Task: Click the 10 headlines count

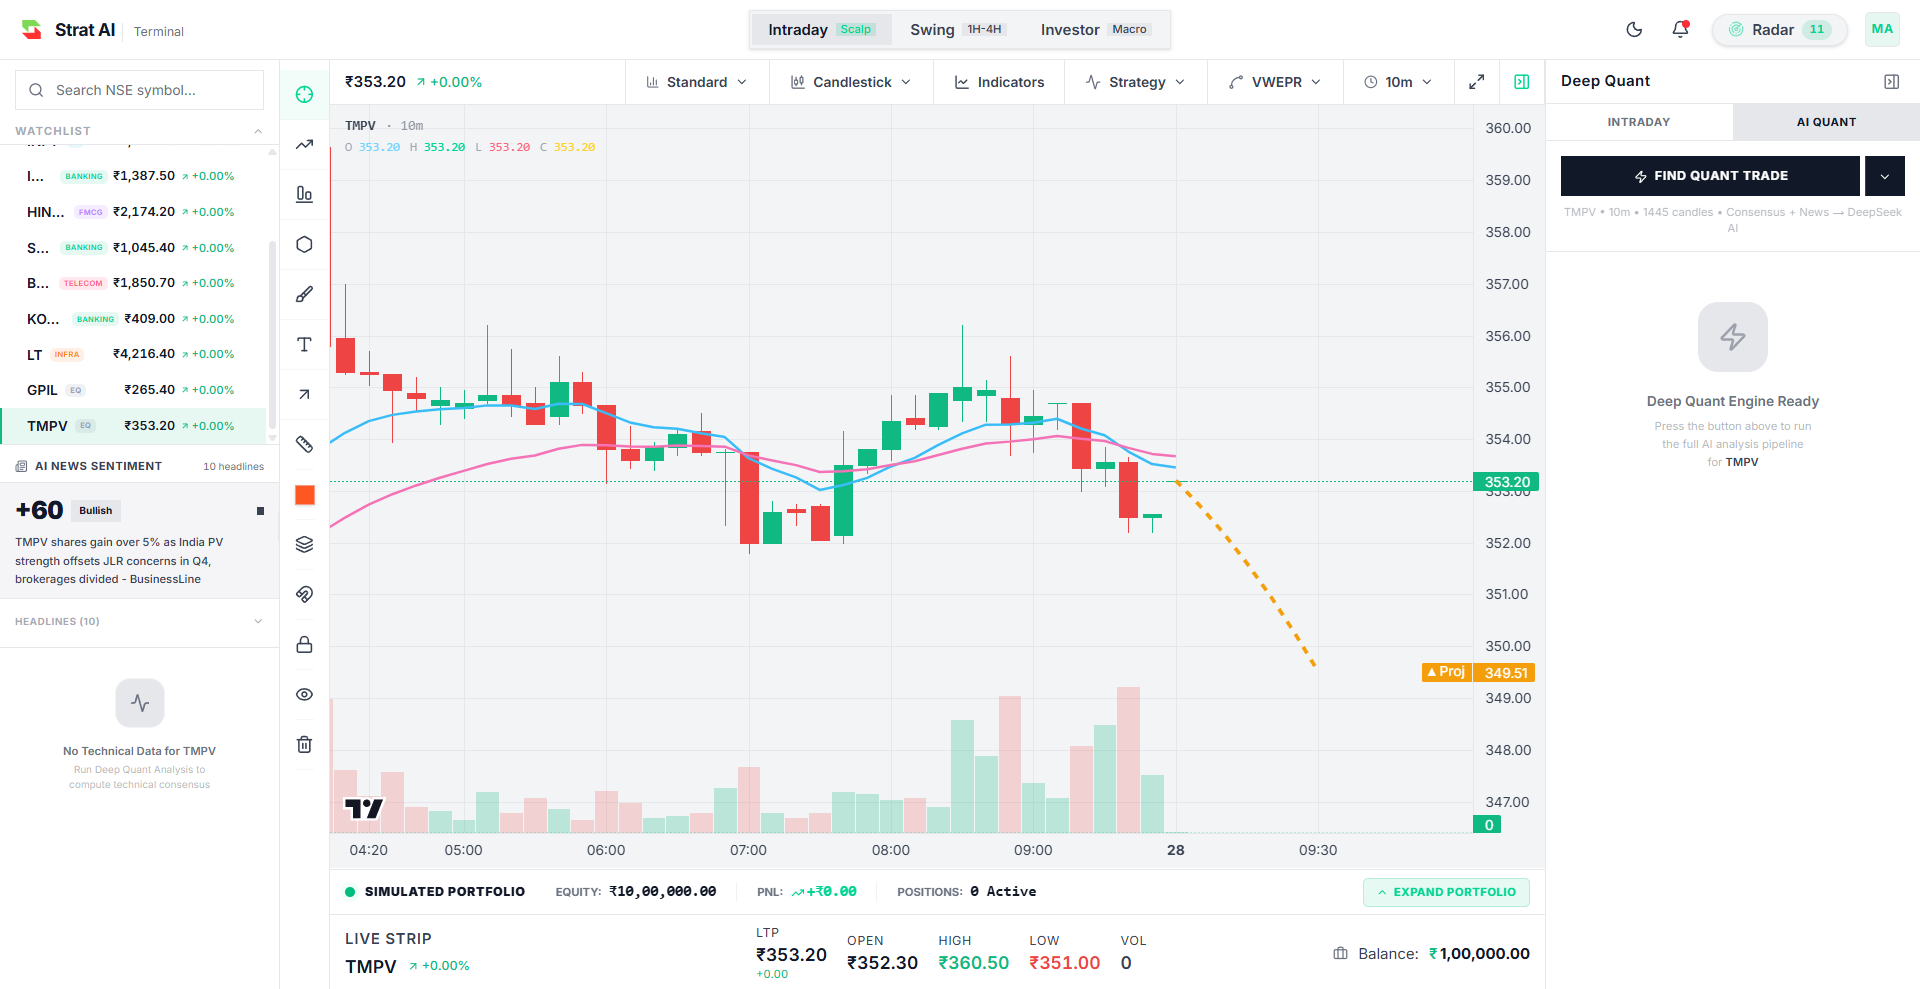Action: click(233, 467)
